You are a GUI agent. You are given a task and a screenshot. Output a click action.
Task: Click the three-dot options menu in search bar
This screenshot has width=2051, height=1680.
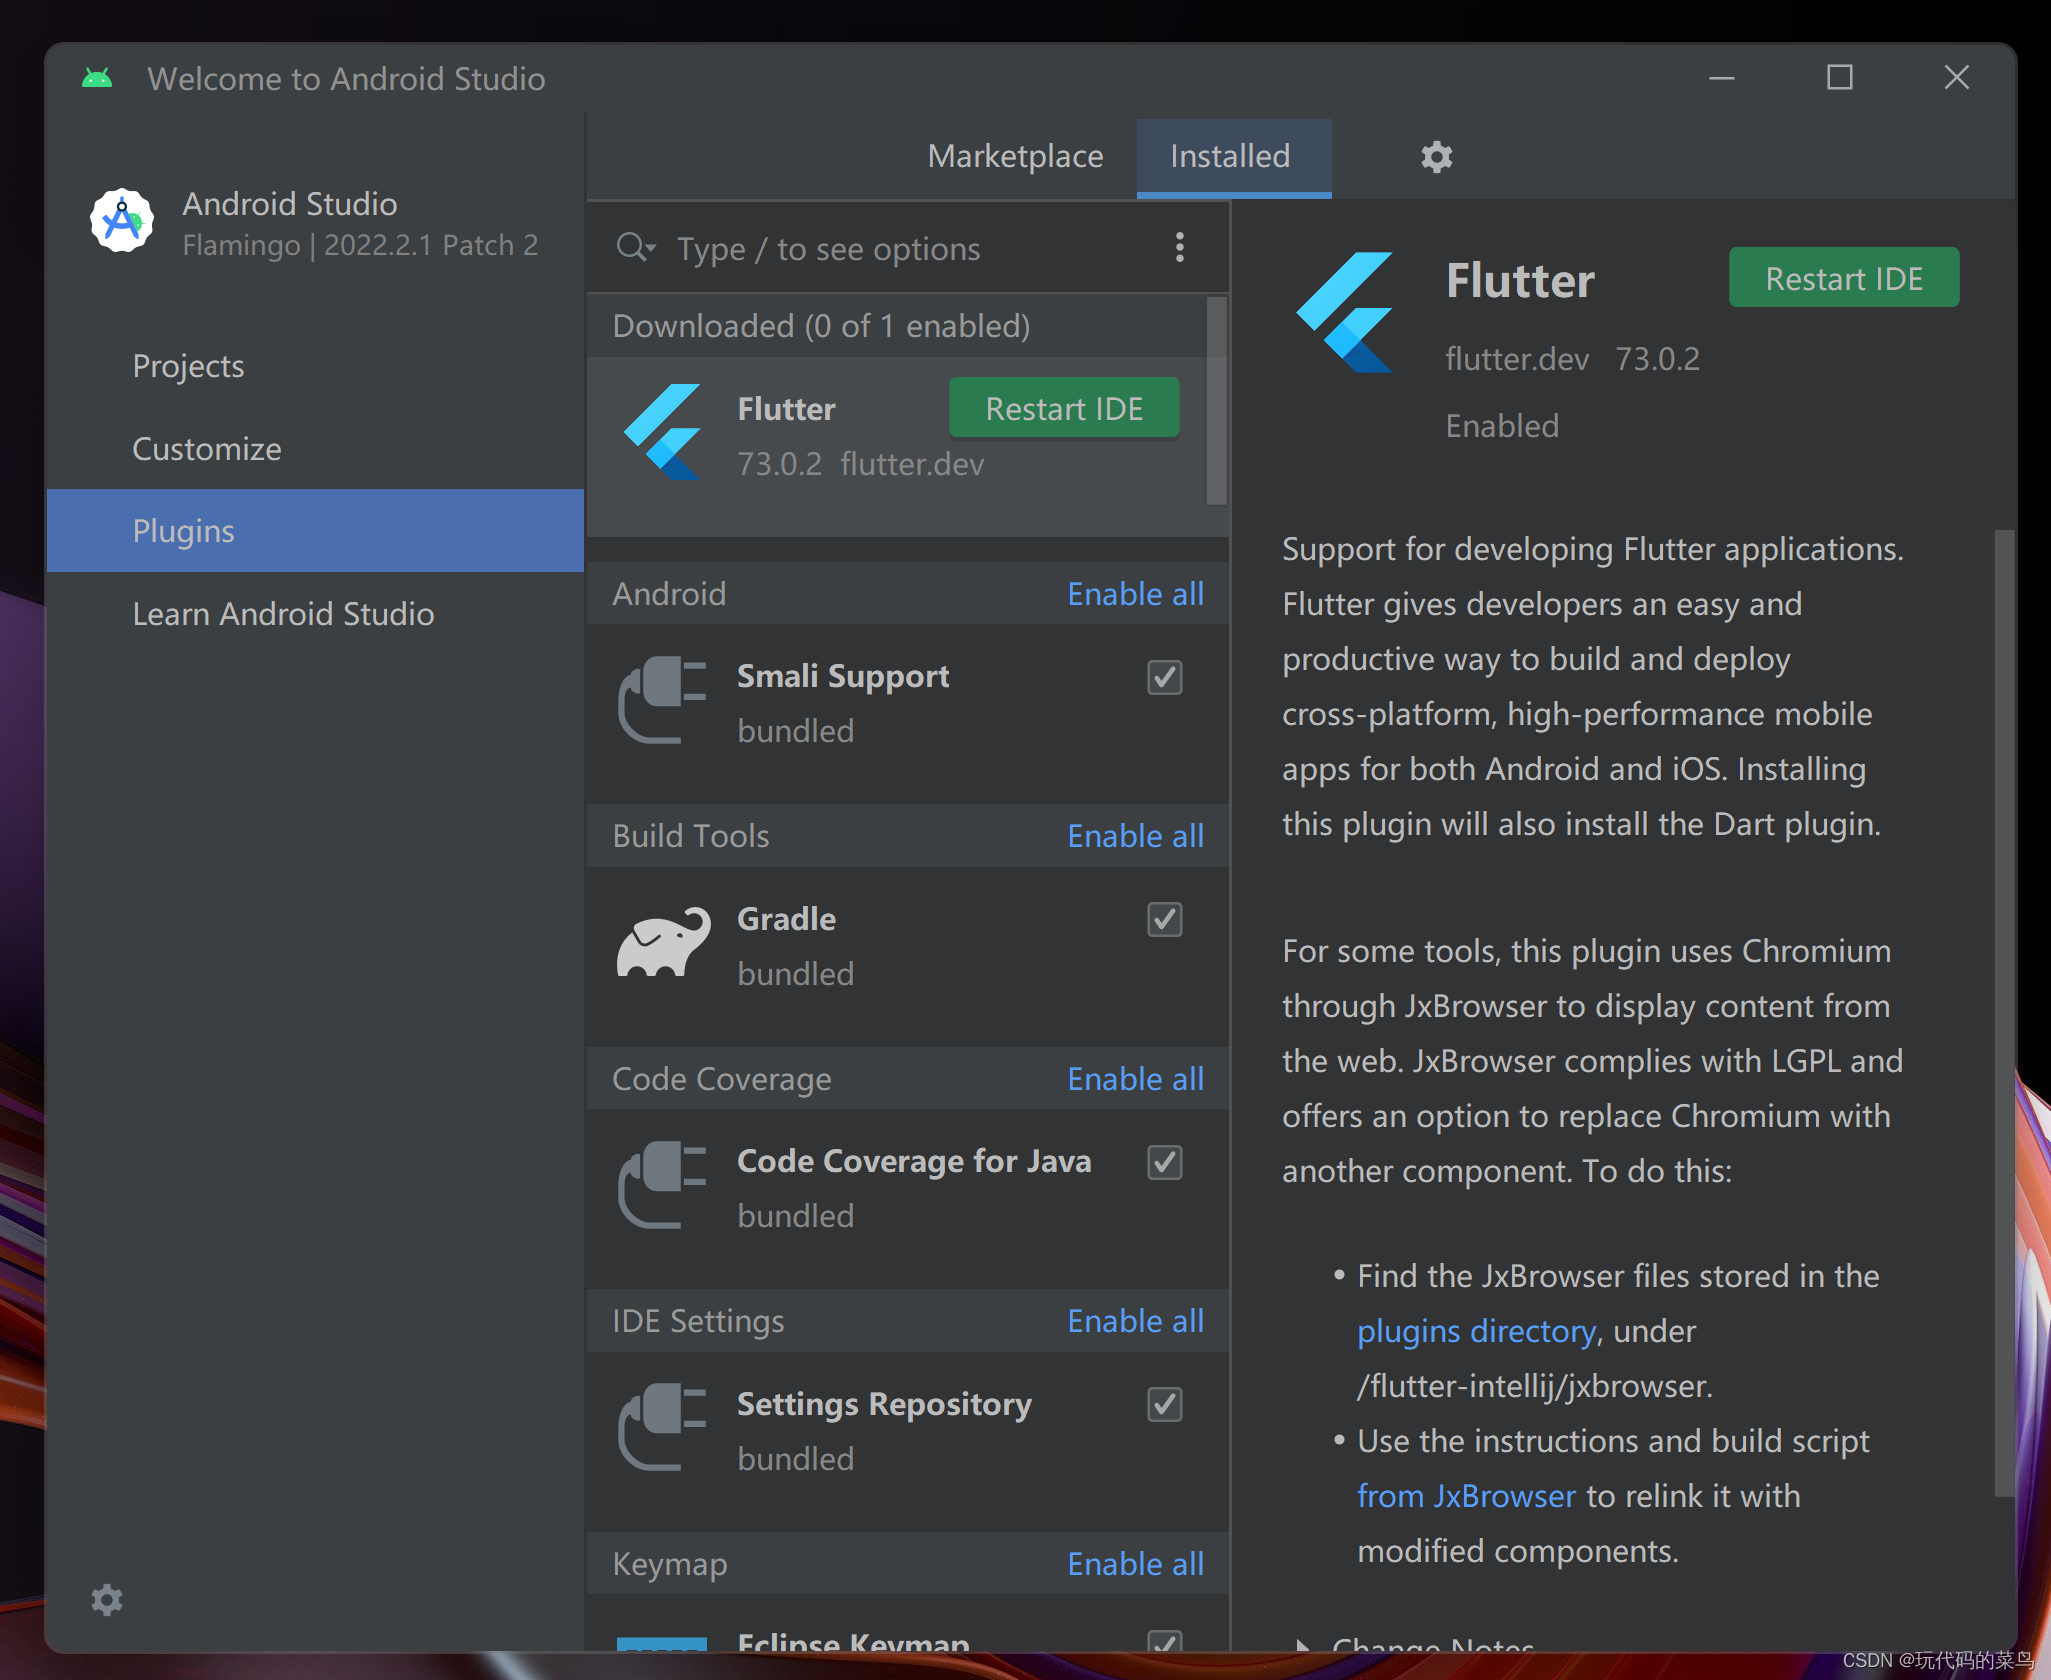coord(1180,248)
